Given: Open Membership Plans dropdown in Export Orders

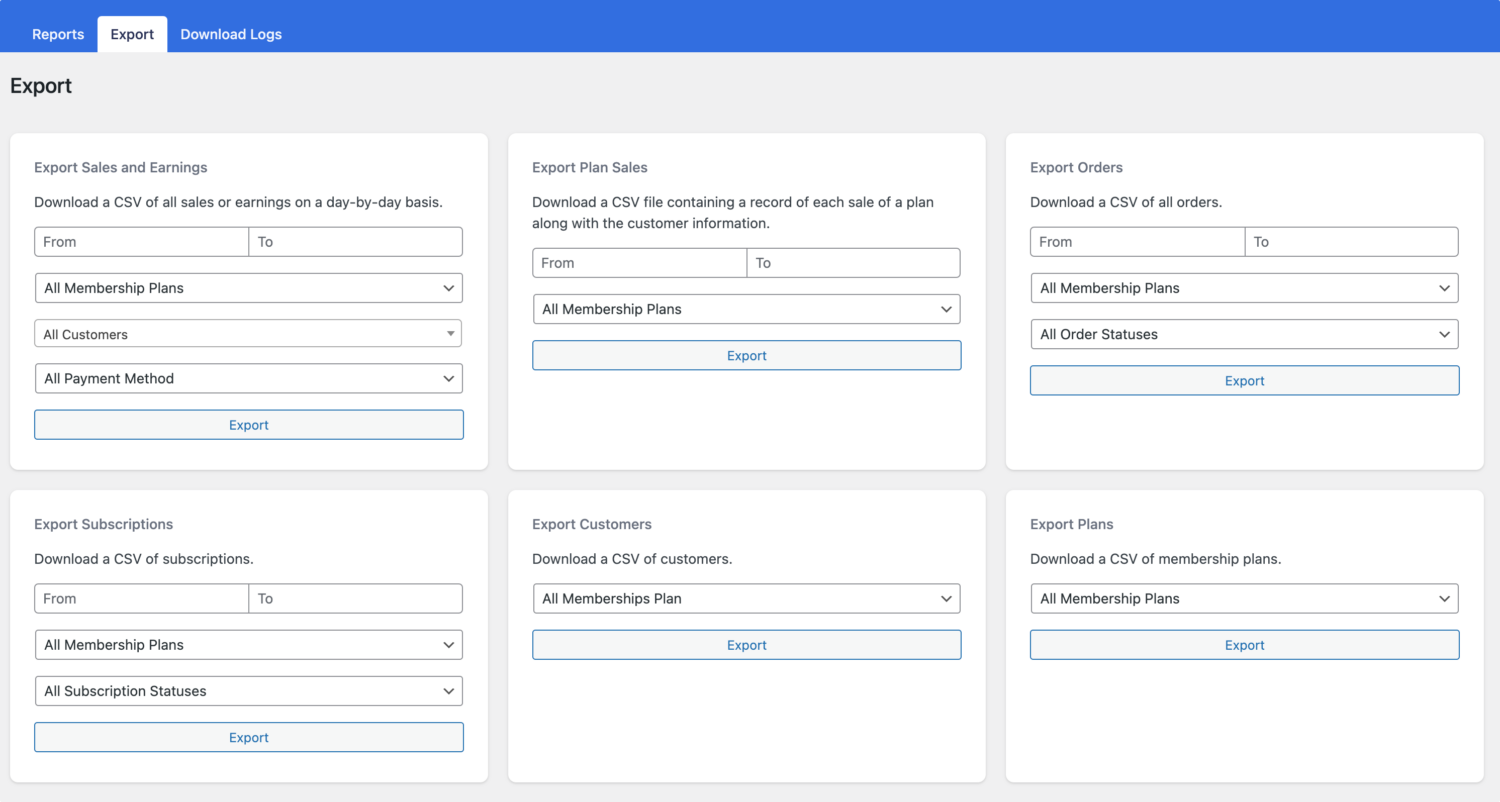Looking at the screenshot, I should point(1245,288).
